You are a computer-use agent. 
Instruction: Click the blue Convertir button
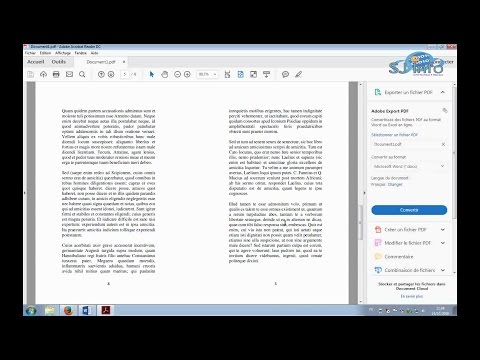tap(409, 210)
